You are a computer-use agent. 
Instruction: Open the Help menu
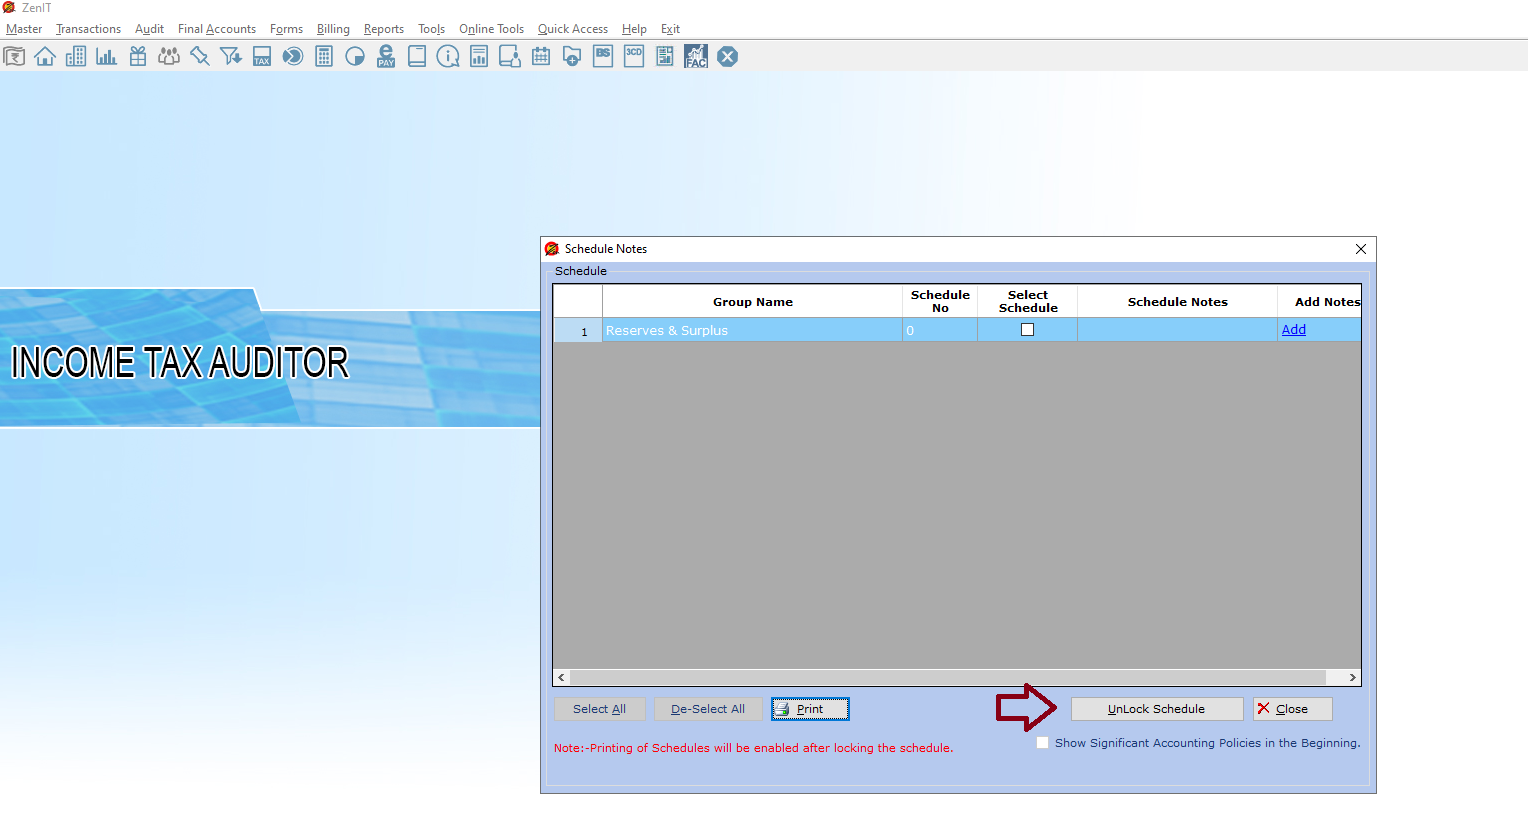634,29
